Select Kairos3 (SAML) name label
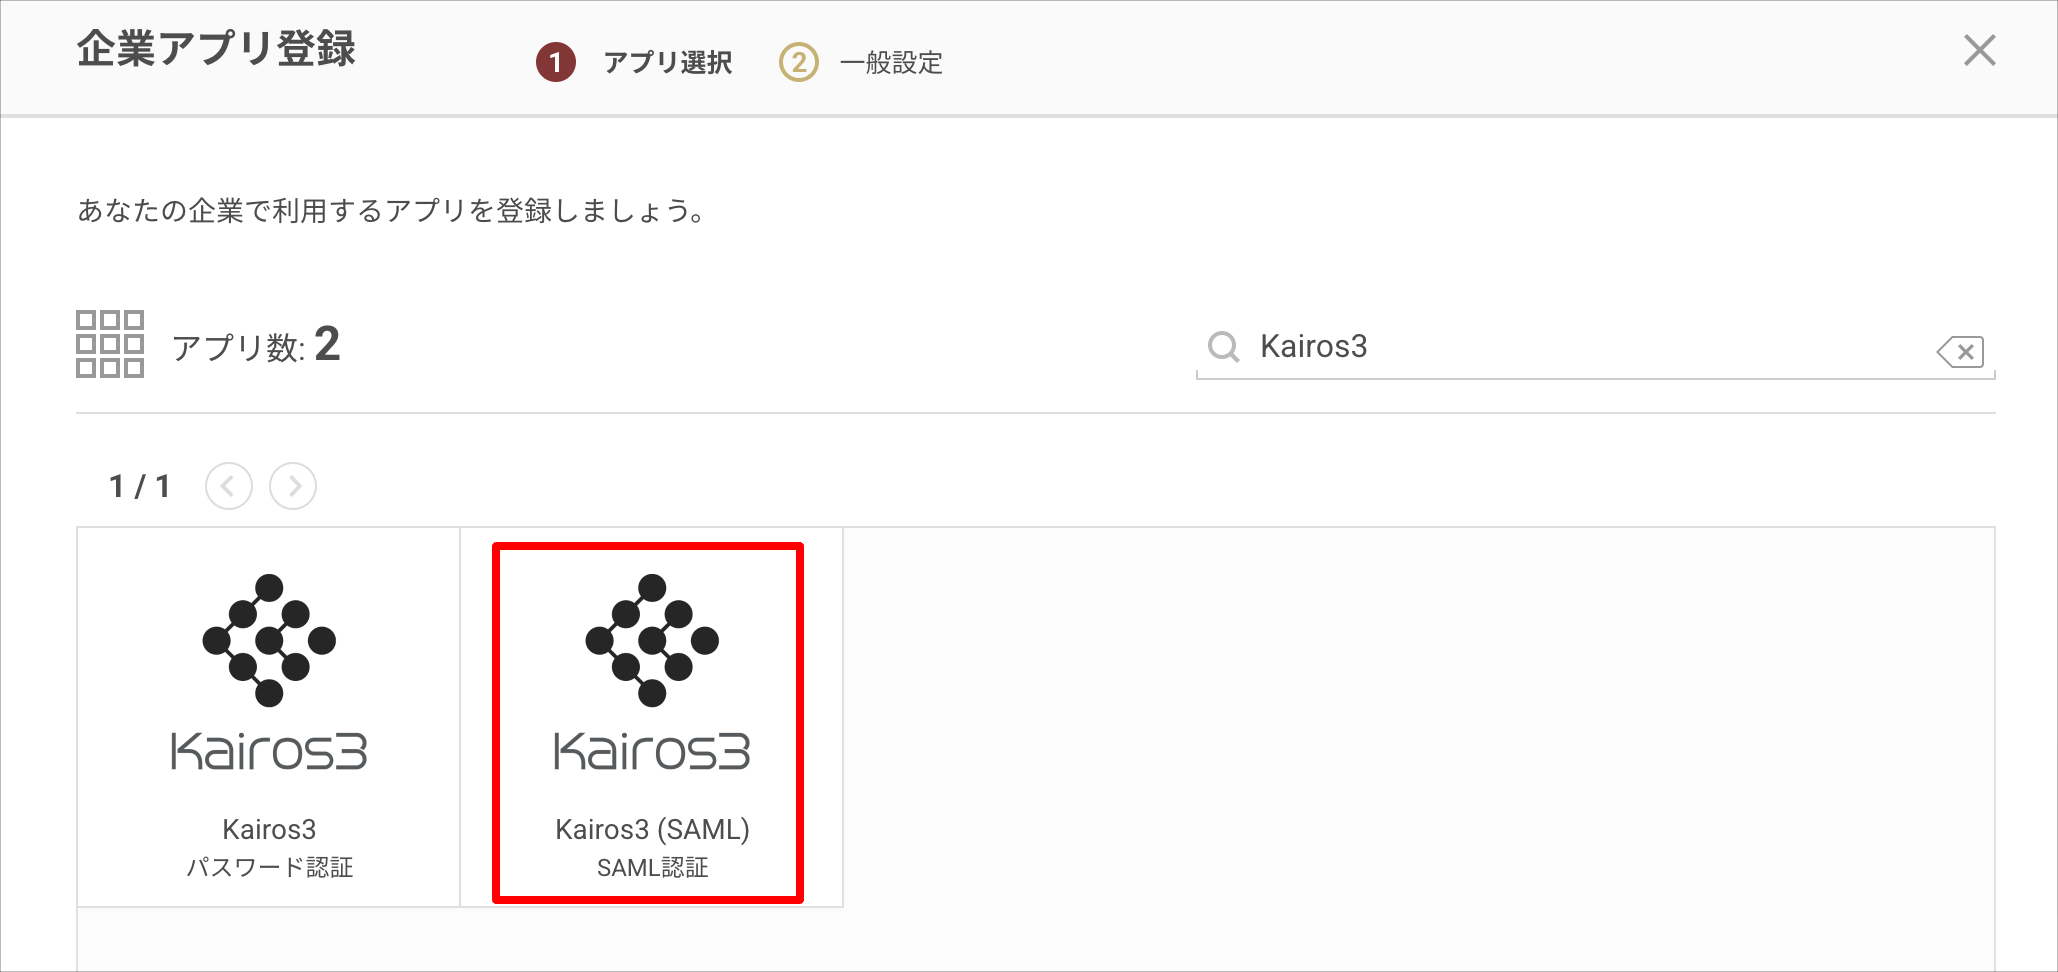The height and width of the screenshot is (972, 2058). pos(652,829)
